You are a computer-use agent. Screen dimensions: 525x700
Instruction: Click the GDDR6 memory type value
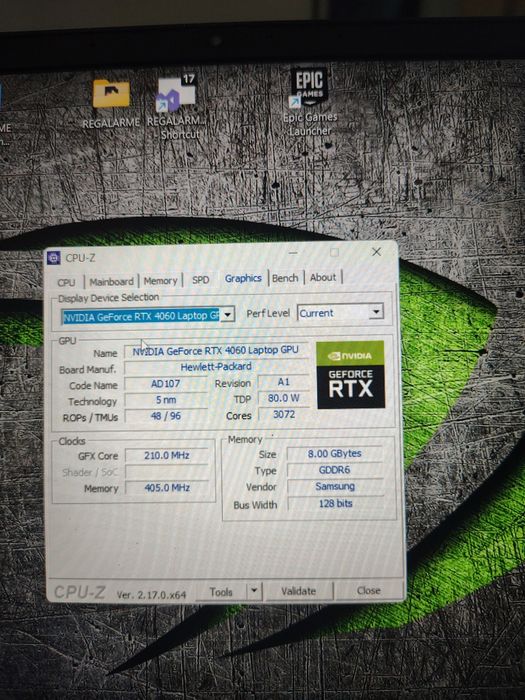[x=335, y=470]
